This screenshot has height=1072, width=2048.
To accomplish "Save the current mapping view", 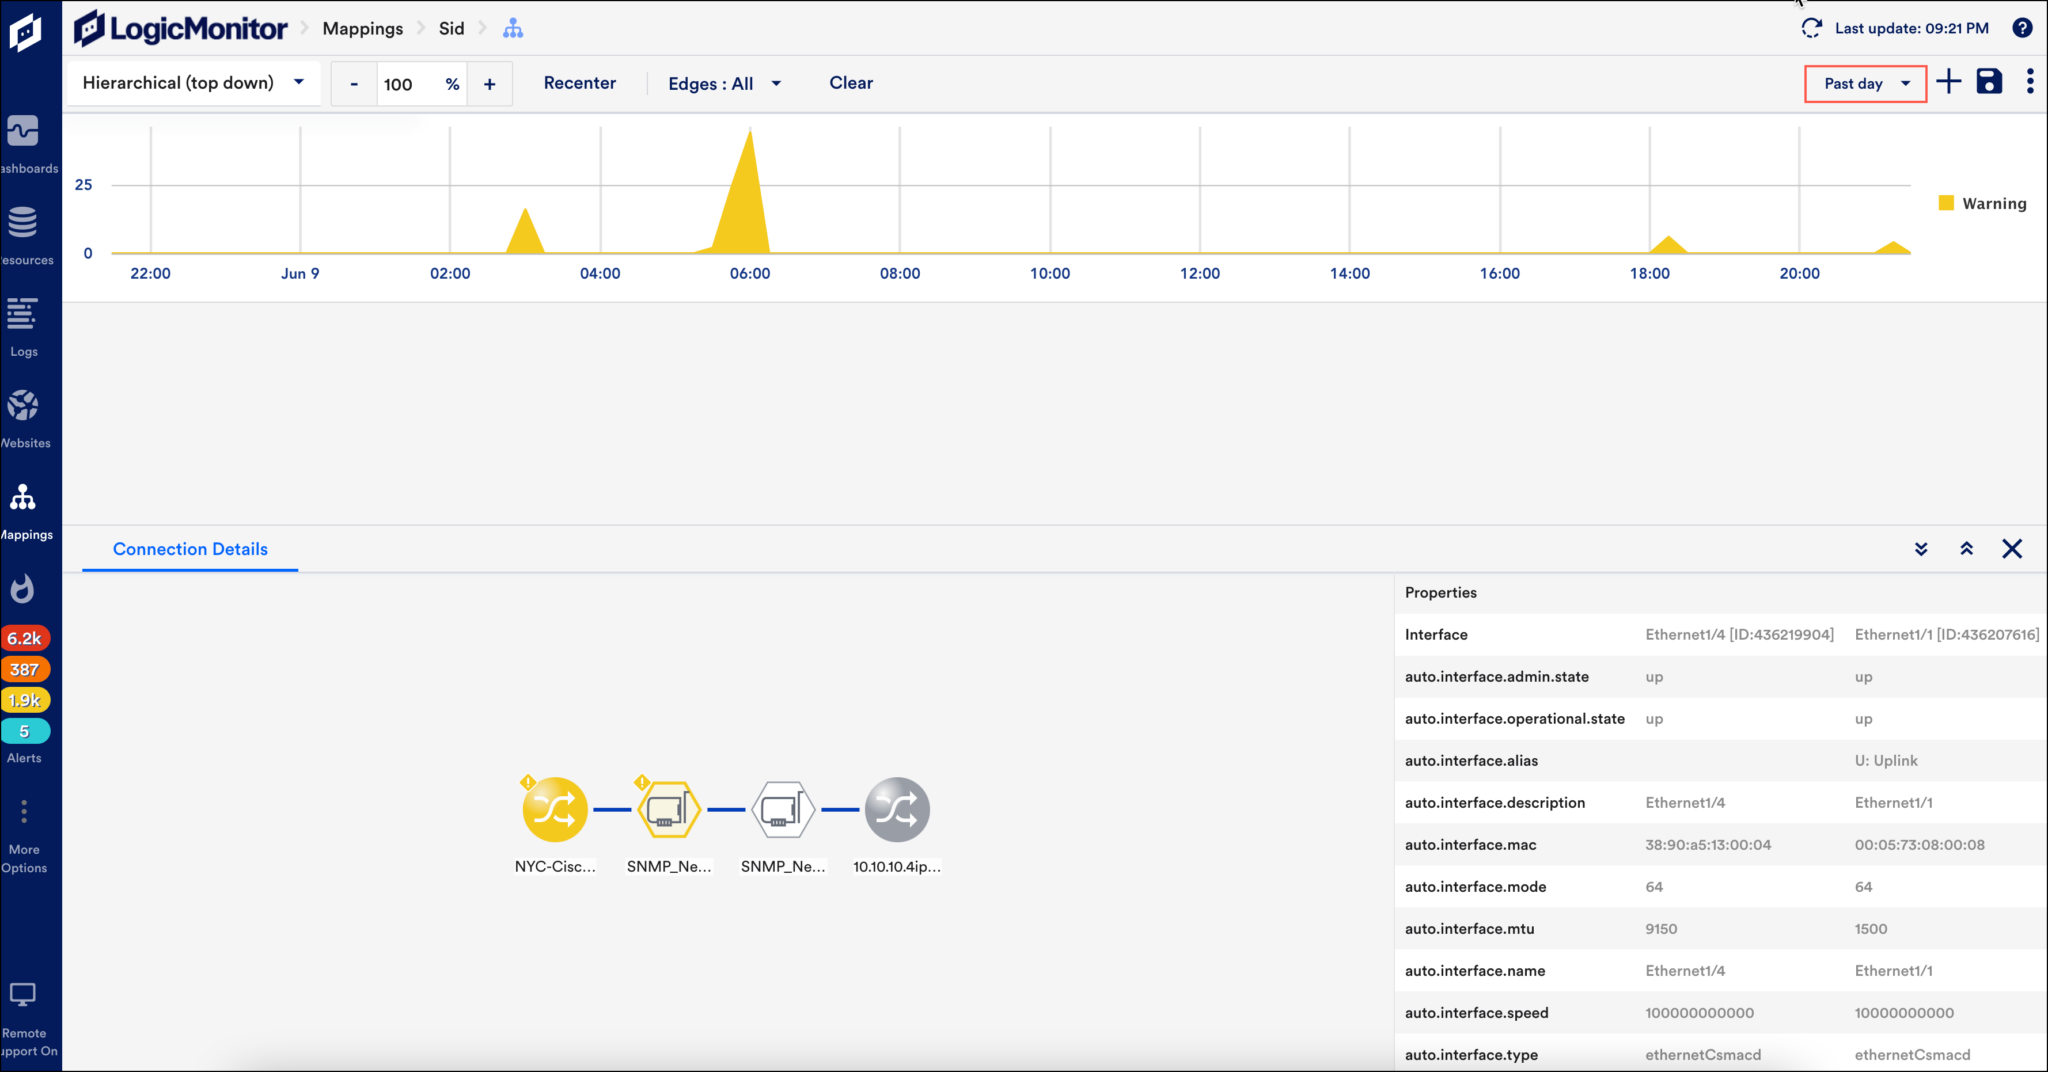I will coord(1988,82).
